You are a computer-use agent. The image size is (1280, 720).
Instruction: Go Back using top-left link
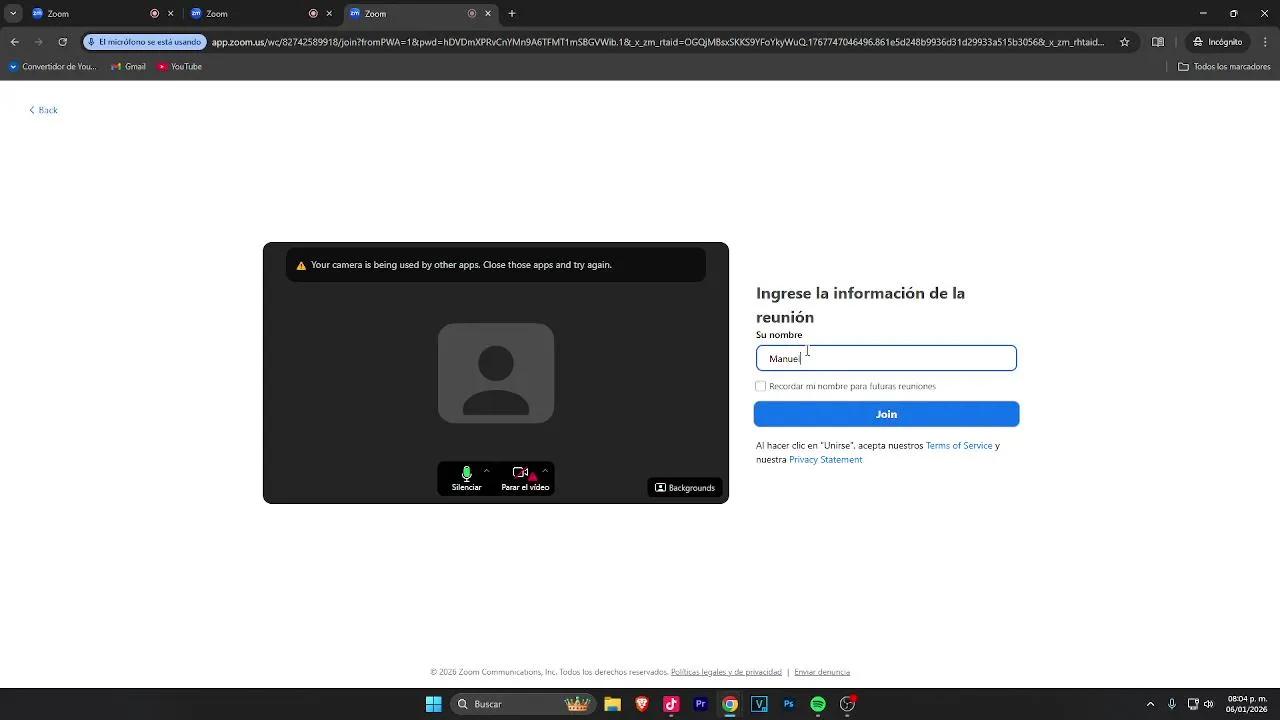(x=43, y=110)
